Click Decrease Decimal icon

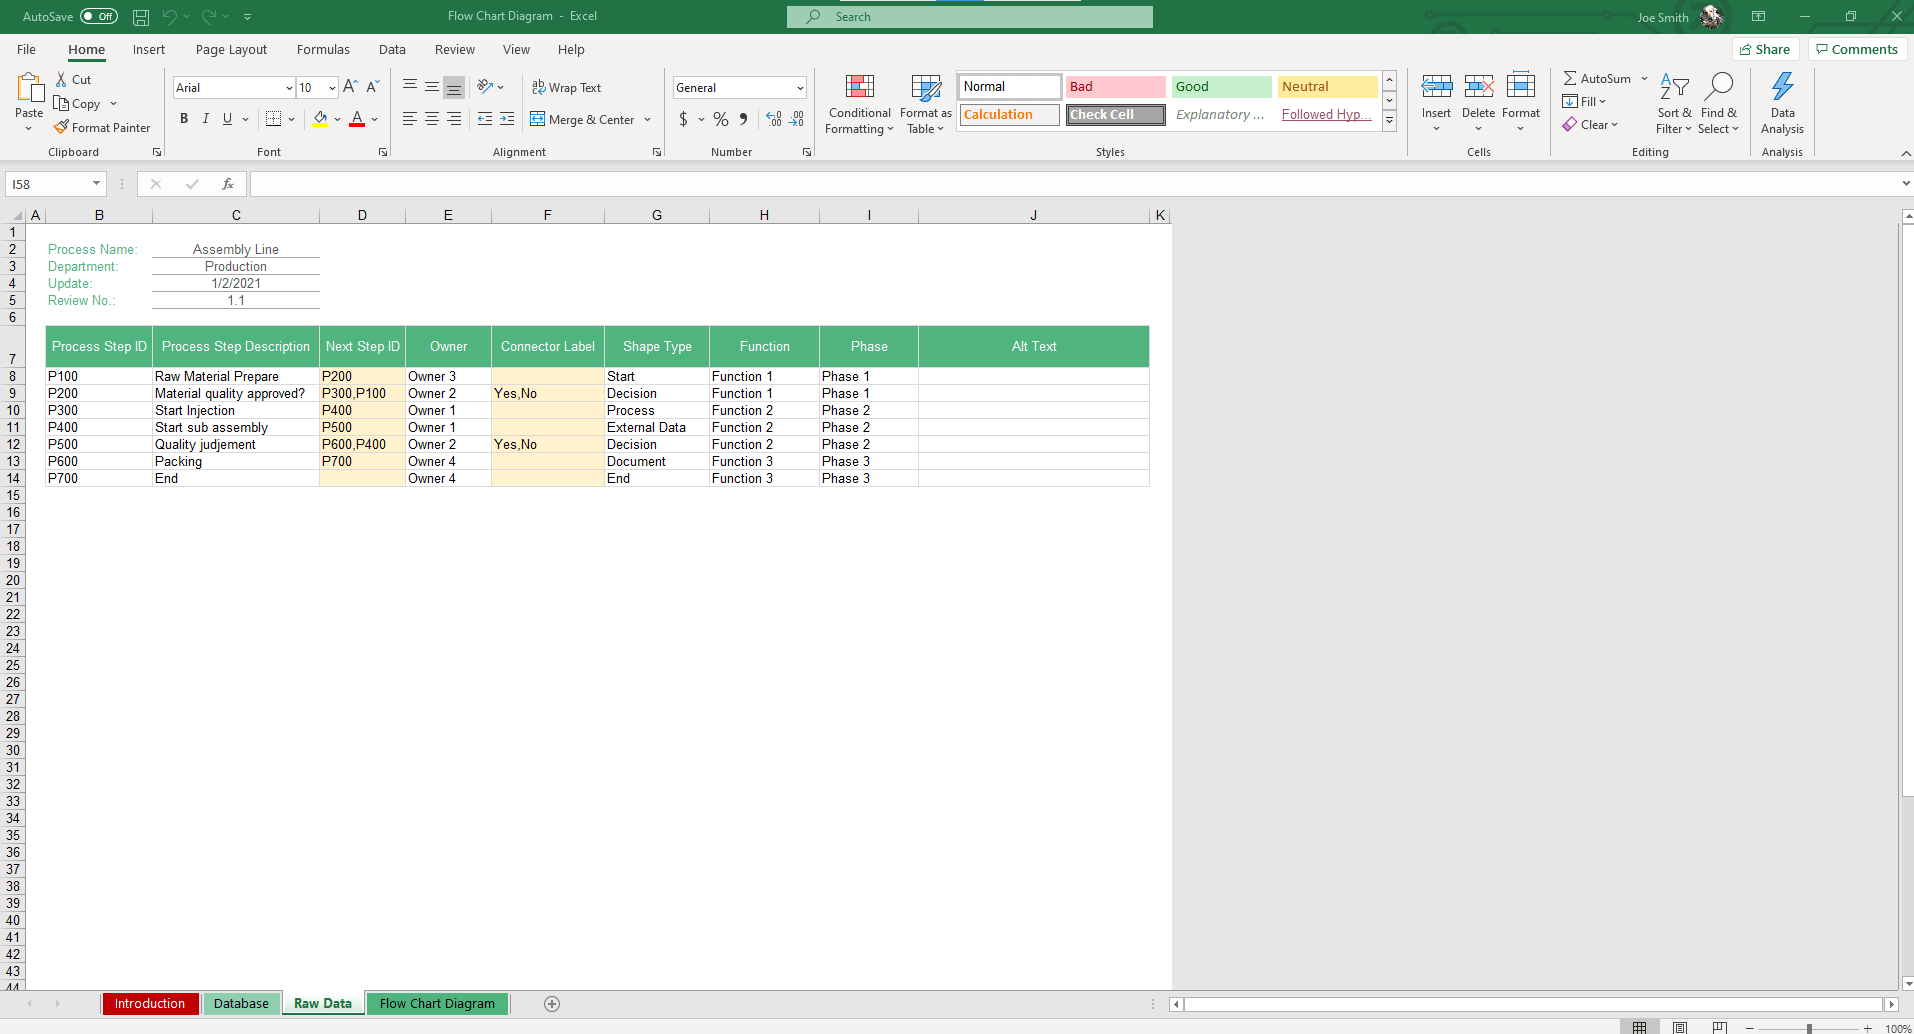(x=796, y=119)
